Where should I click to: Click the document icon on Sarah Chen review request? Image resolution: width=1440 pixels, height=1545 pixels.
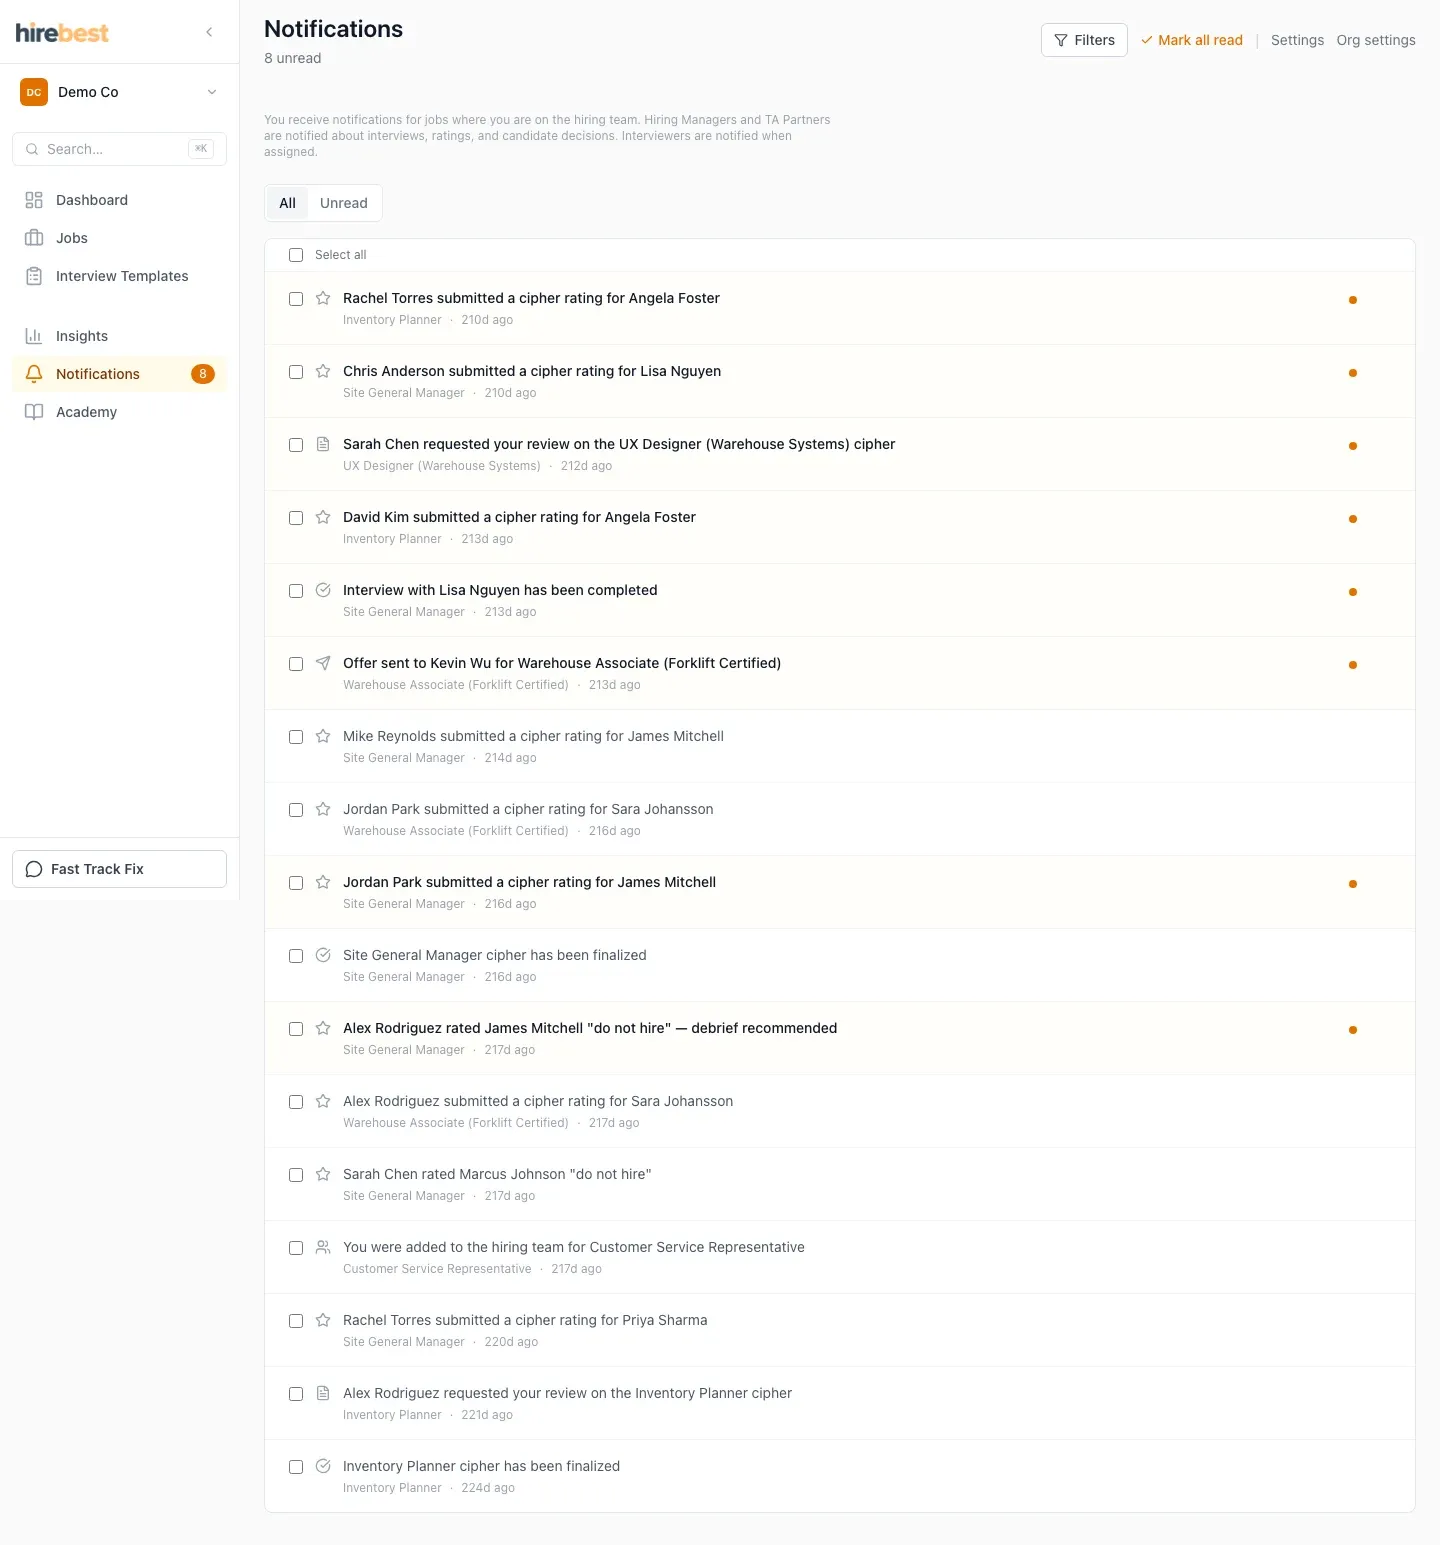pos(323,444)
